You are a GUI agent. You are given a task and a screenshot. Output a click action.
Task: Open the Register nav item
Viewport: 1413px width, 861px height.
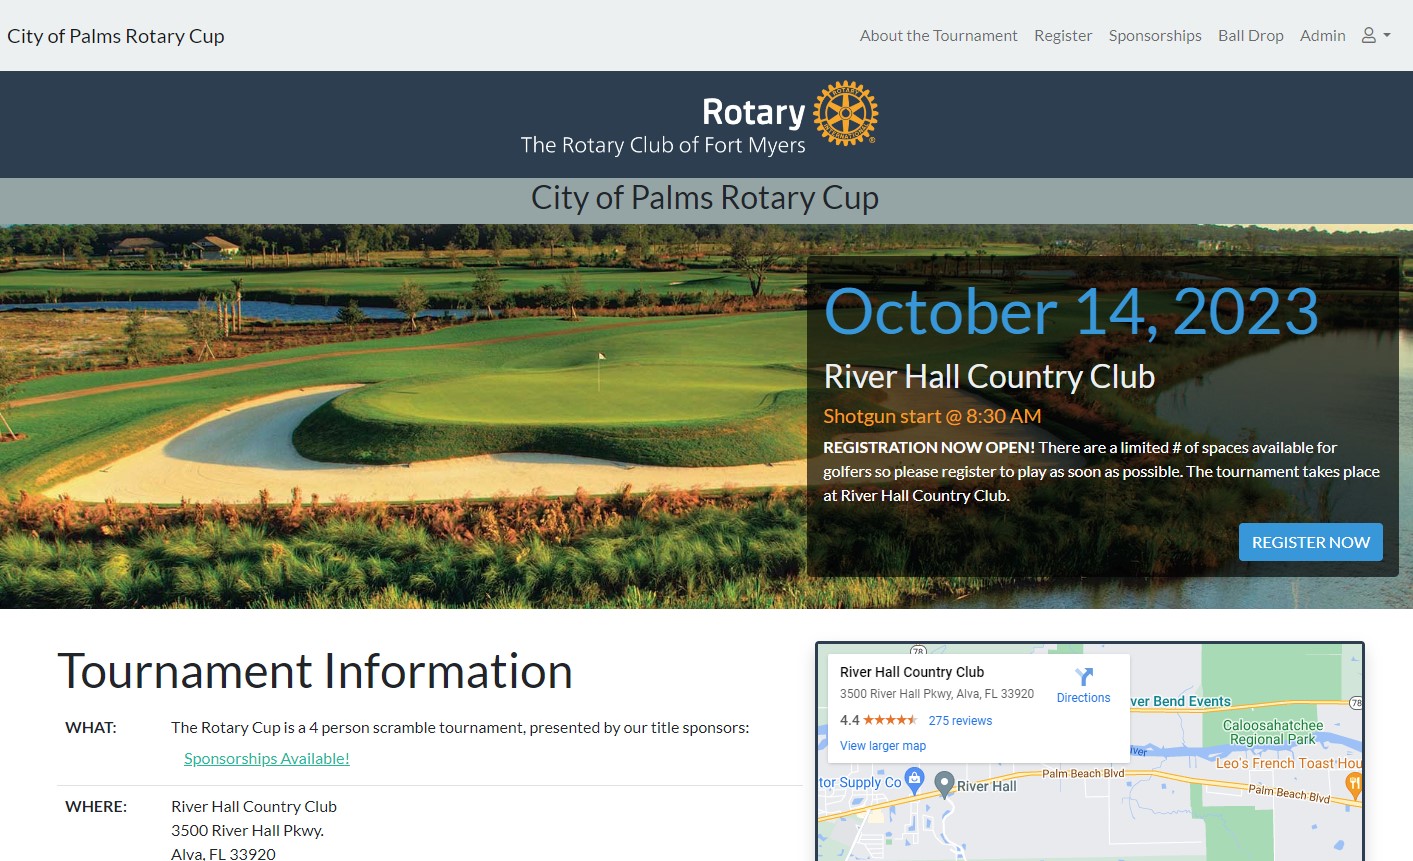pyautogui.click(x=1063, y=35)
